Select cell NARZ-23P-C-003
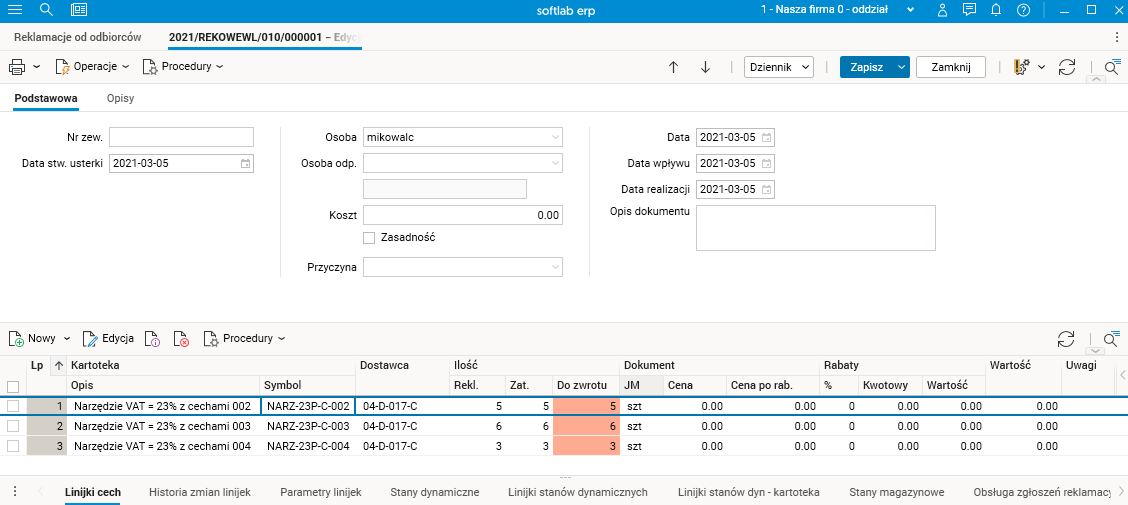This screenshot has height=505, width=1128. [308, 426]
